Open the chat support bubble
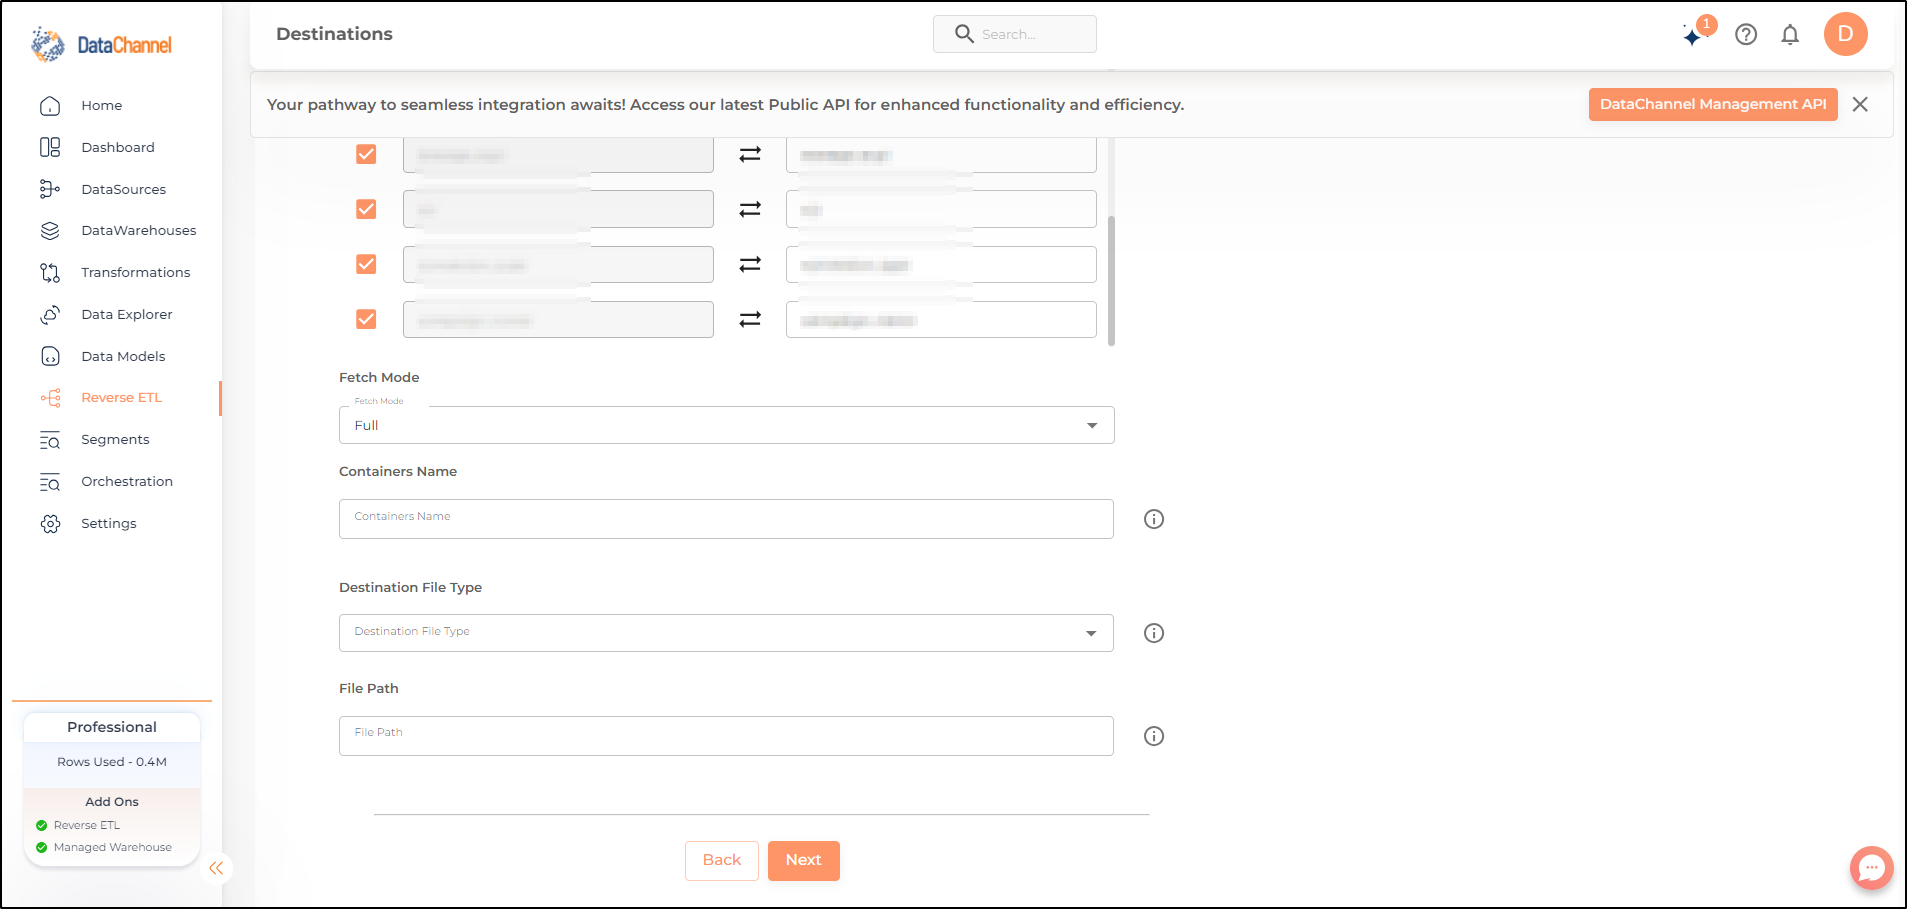 tap(1871, 868)
